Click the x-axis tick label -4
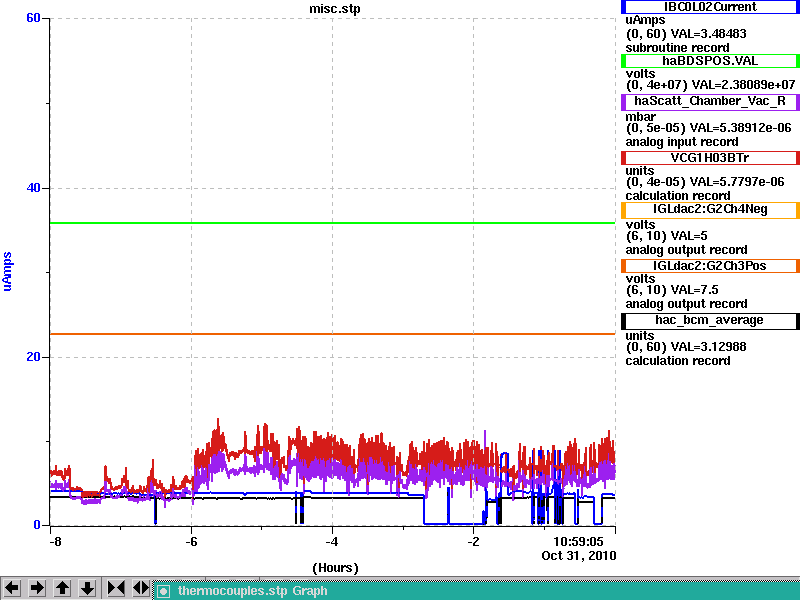This screenshot has height=600, width=800. pyautogui.click(x=332, y=542)
